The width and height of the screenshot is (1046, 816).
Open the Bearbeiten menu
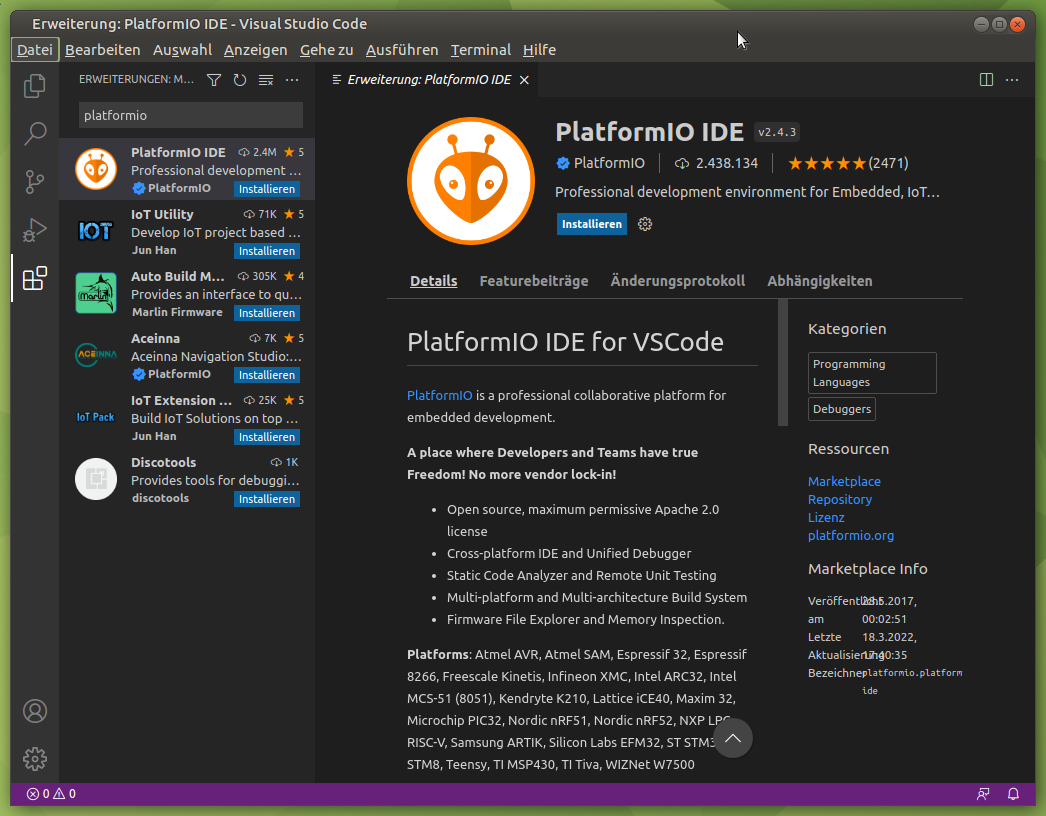[103, 50]
